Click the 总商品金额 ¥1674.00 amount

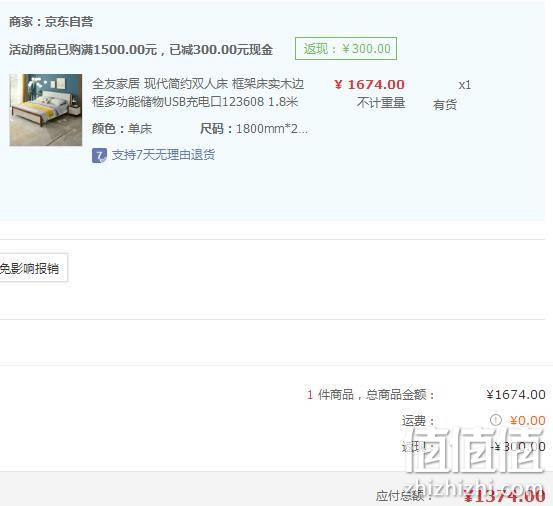[x=516, y=395]
